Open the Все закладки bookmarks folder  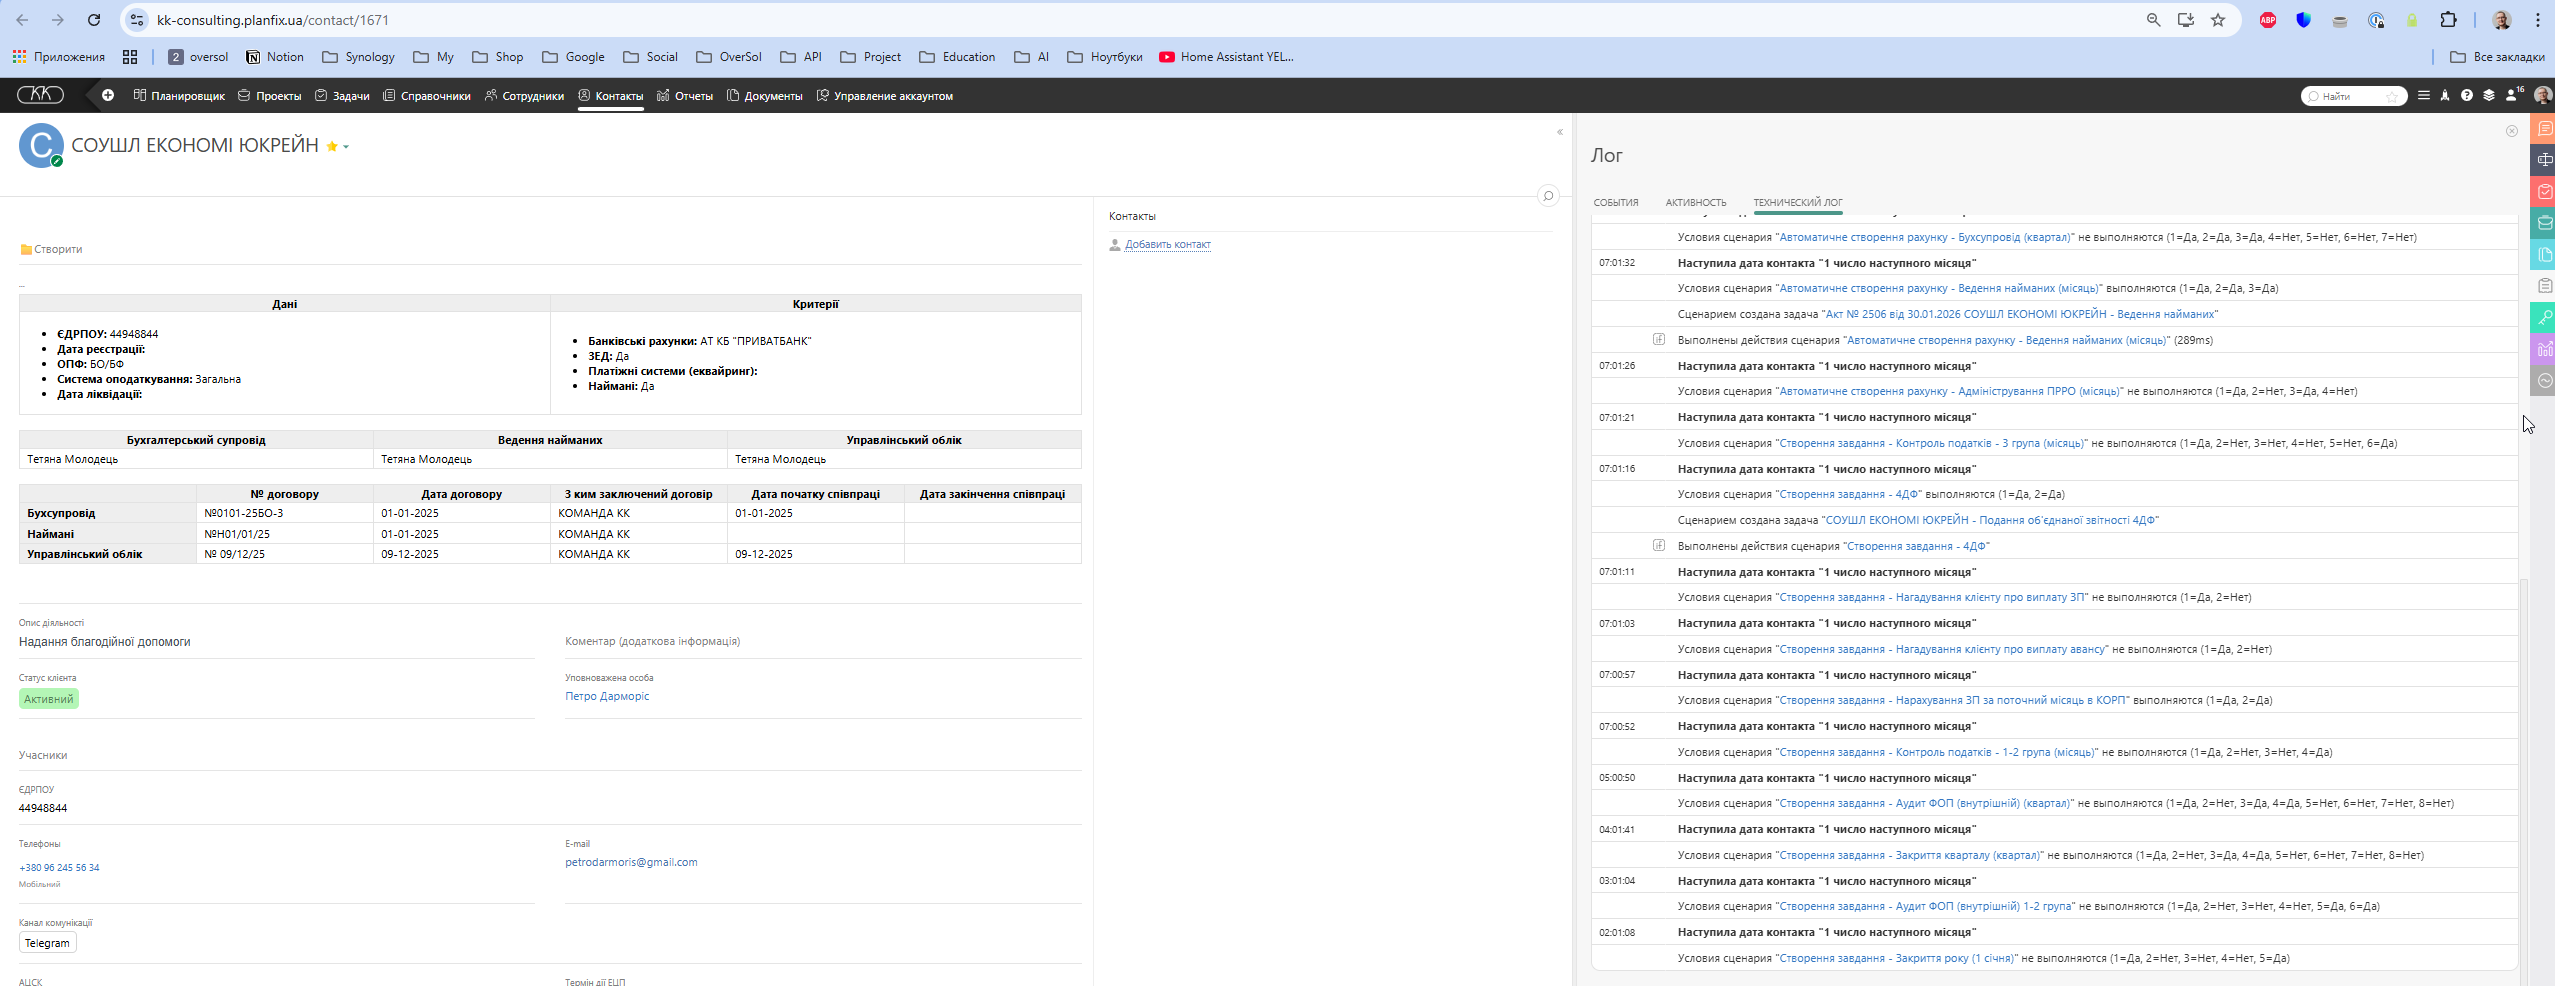(2497, 57)
